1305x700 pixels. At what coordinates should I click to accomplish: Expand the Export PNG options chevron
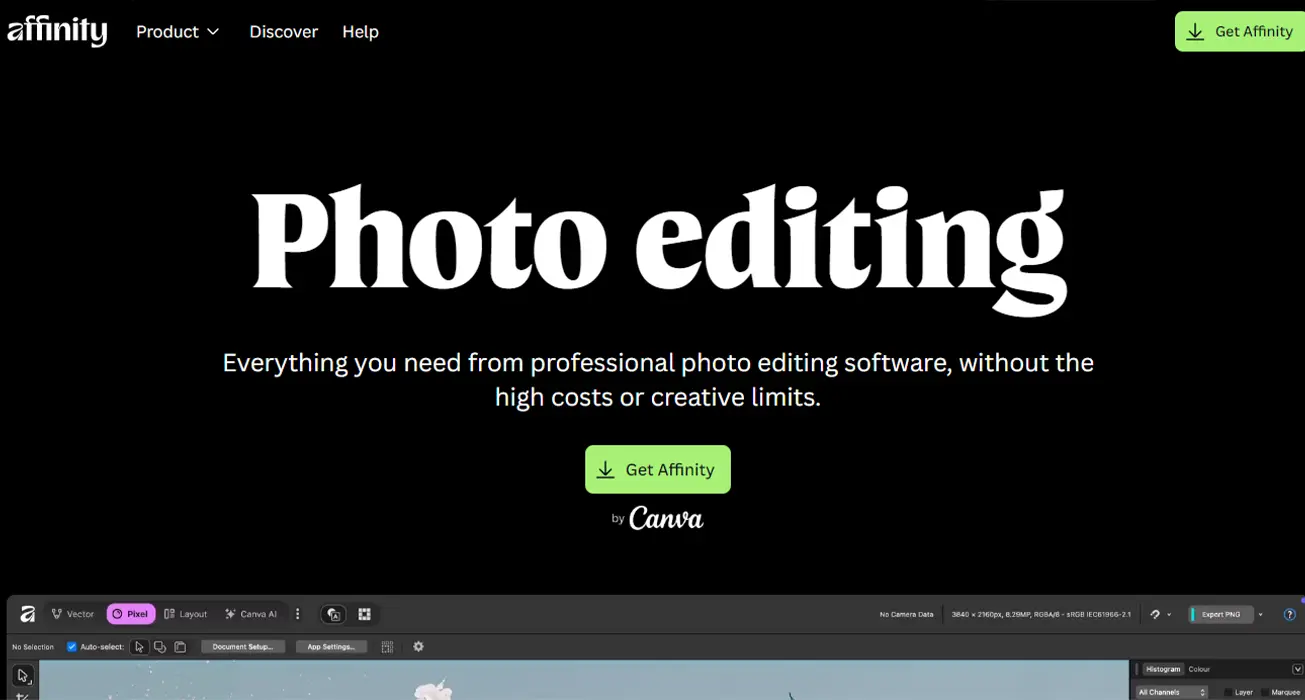(1260, 614)
